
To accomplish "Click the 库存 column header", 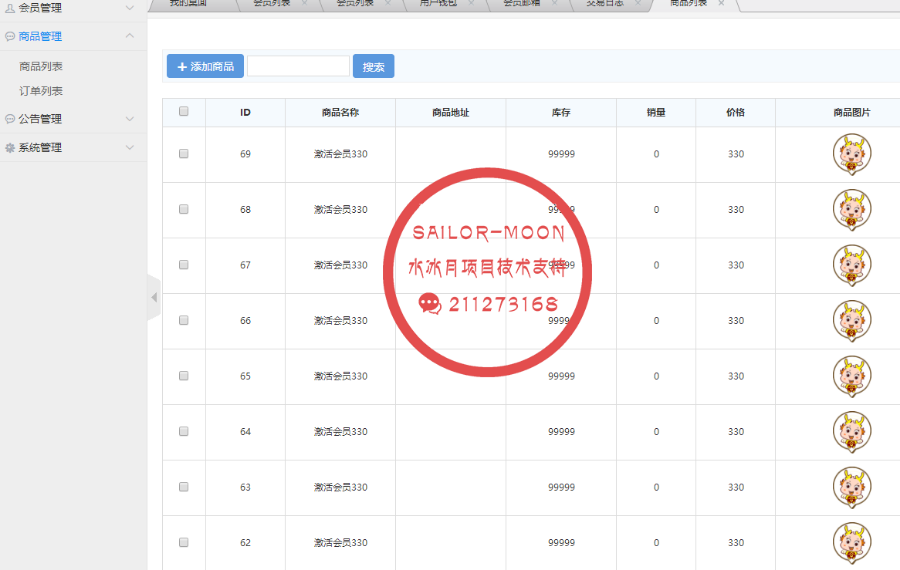I will pos(561,113).
